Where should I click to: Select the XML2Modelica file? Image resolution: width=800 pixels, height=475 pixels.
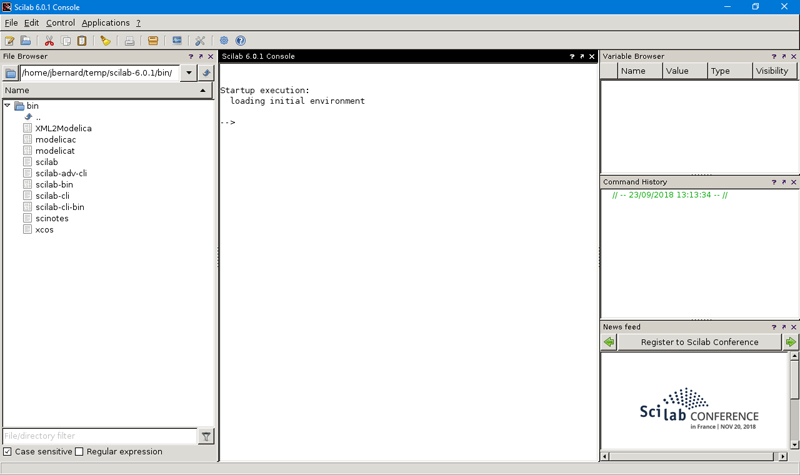click(x=63, y=129)
